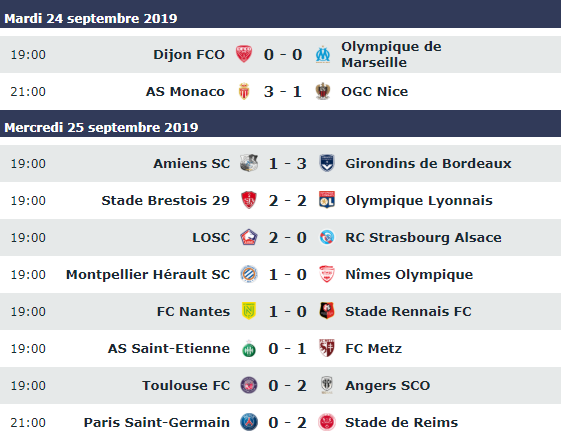The height and width of the screenshot is (441, 561).
Task: Click the Paris Saint-Germain crest
Action: click(249, 422)
